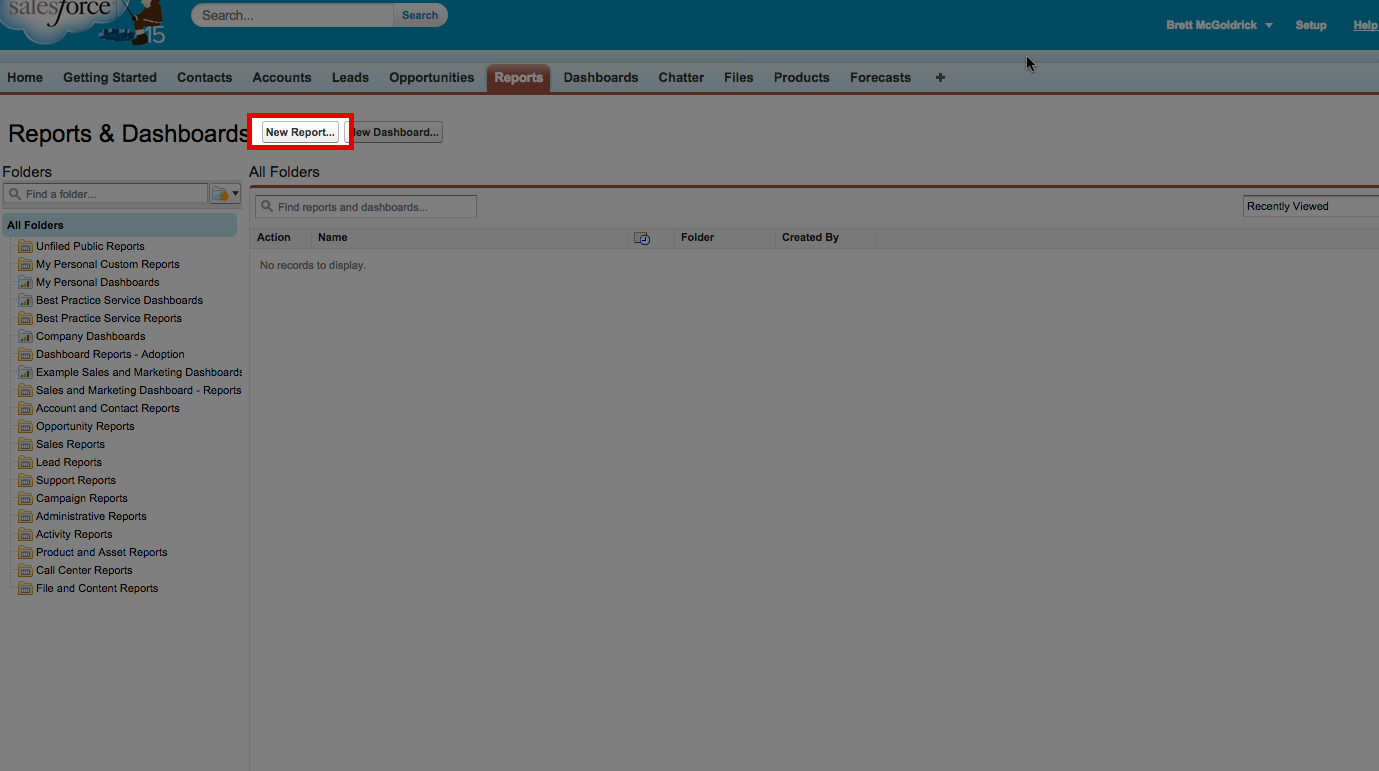Open the Forecasts tab
Image resolution: width=1379 pixels, height=771 pixels.
[880, 77]
